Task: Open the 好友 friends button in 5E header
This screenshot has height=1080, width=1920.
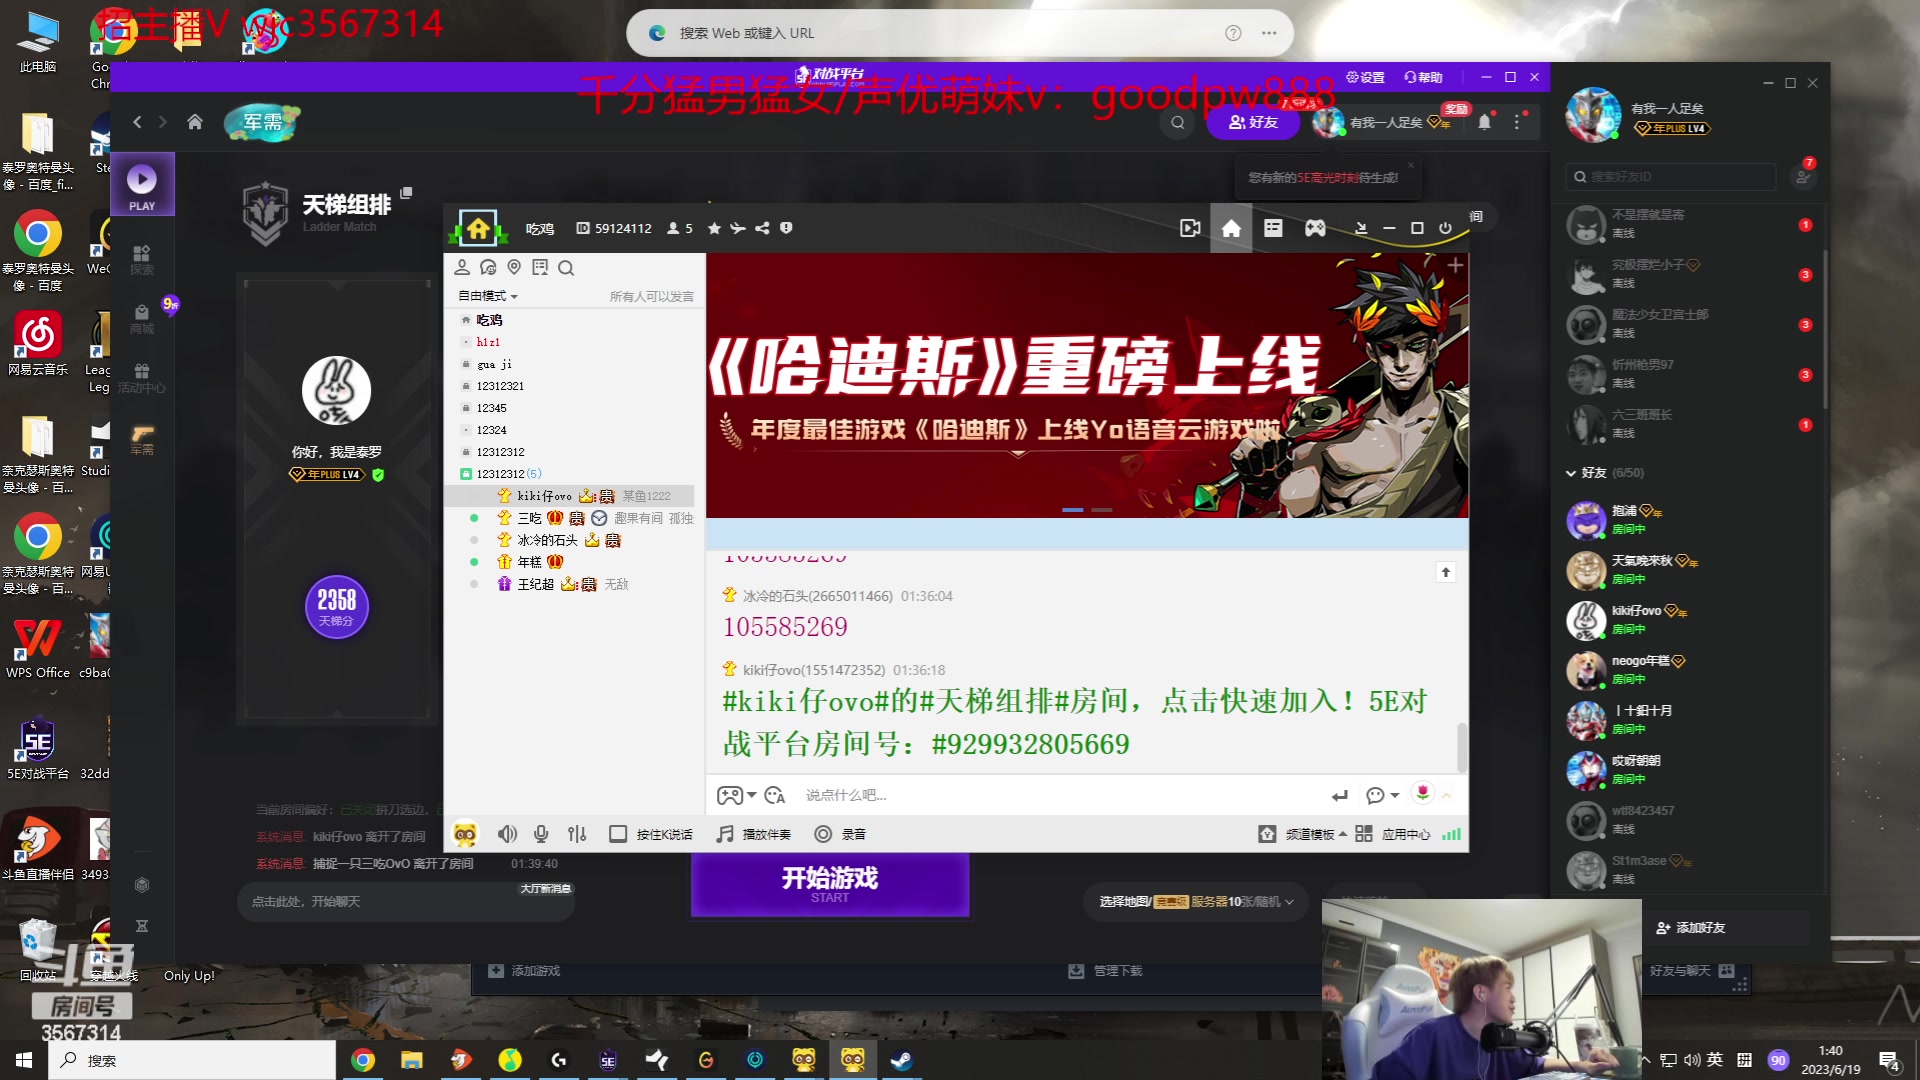Action: (x=1252, y=122)
